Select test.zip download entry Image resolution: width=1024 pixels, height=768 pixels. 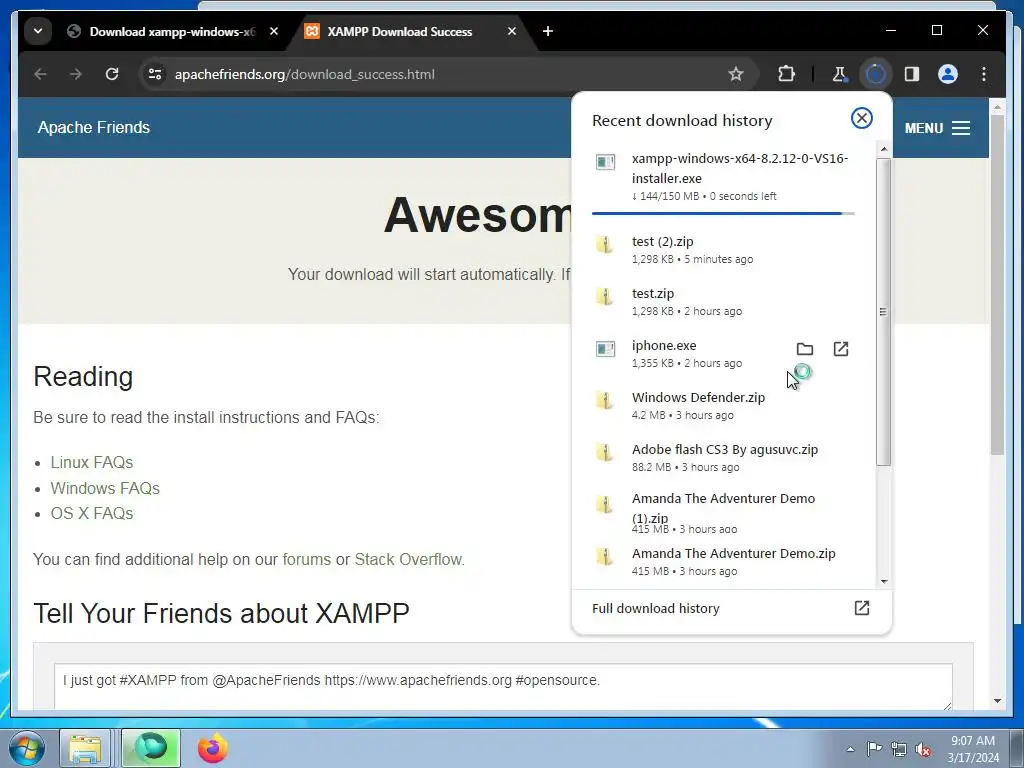coord(723,302)
